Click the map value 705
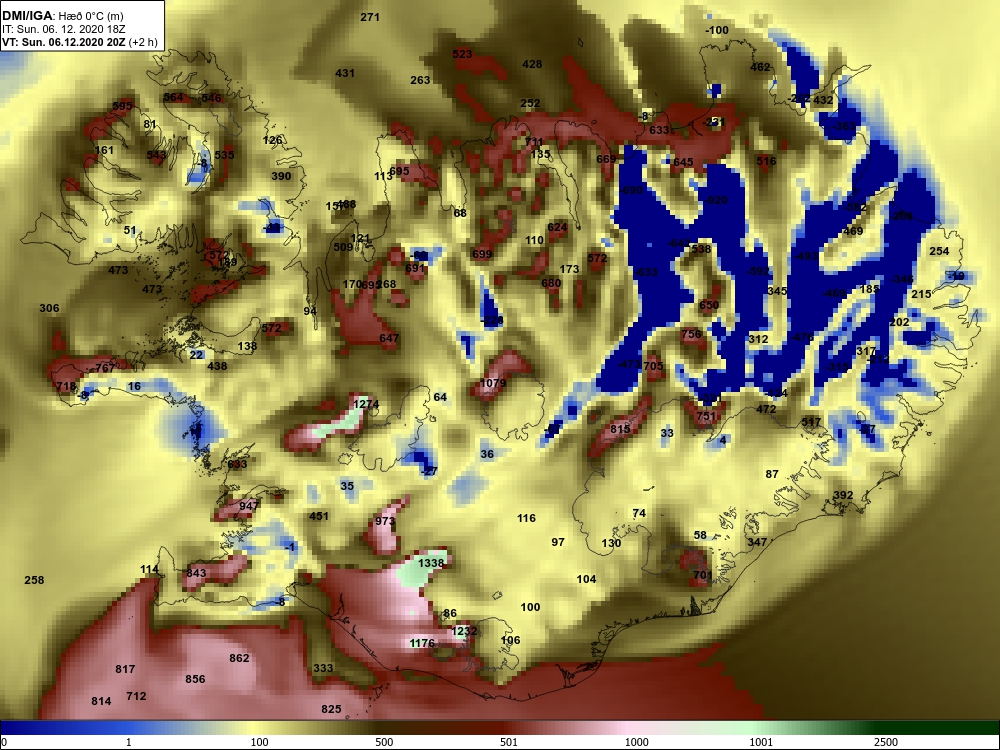The width and height of the screenshot is (1000, 750). (654, 366)
